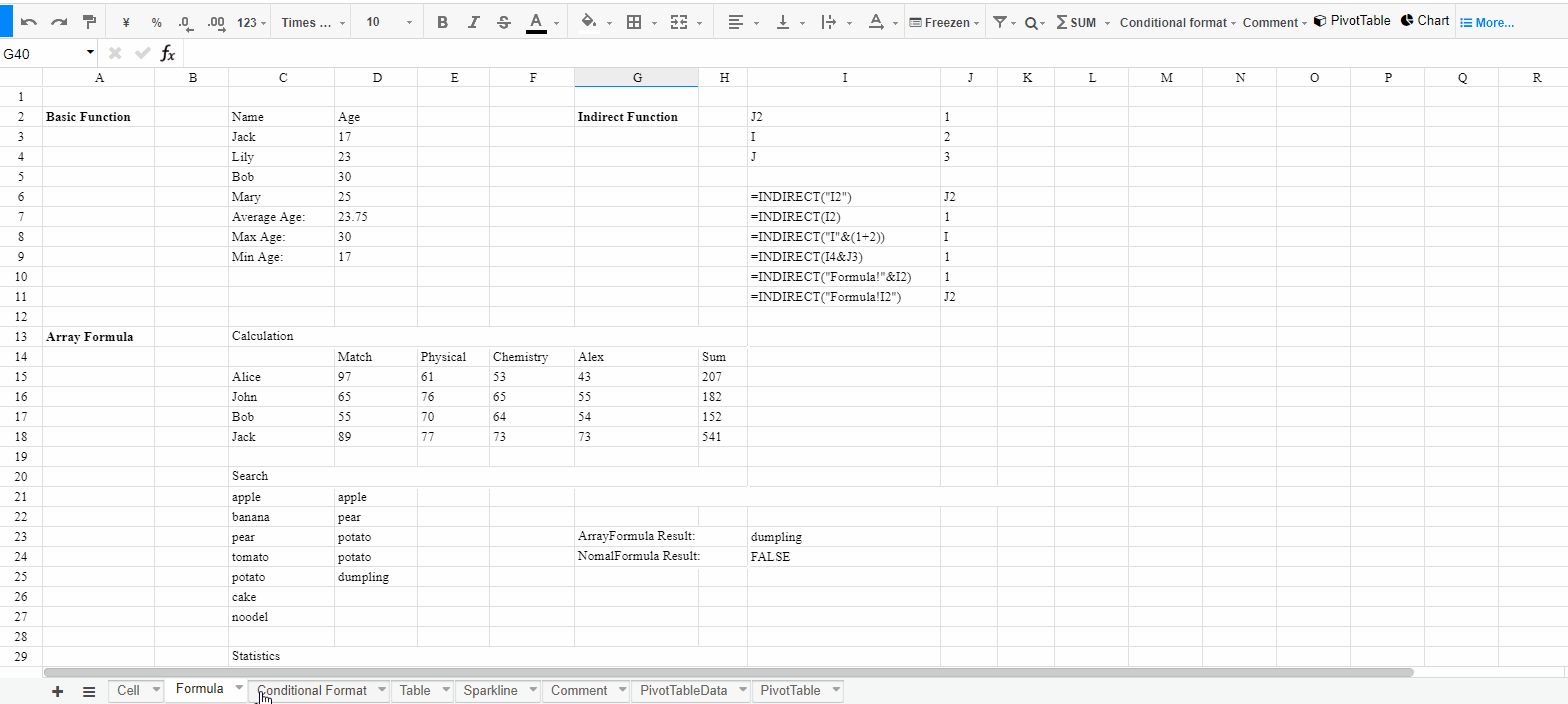1568x704 pixels.
Task: Click the G40 cell name box
Action: click(x=48, y=53)
